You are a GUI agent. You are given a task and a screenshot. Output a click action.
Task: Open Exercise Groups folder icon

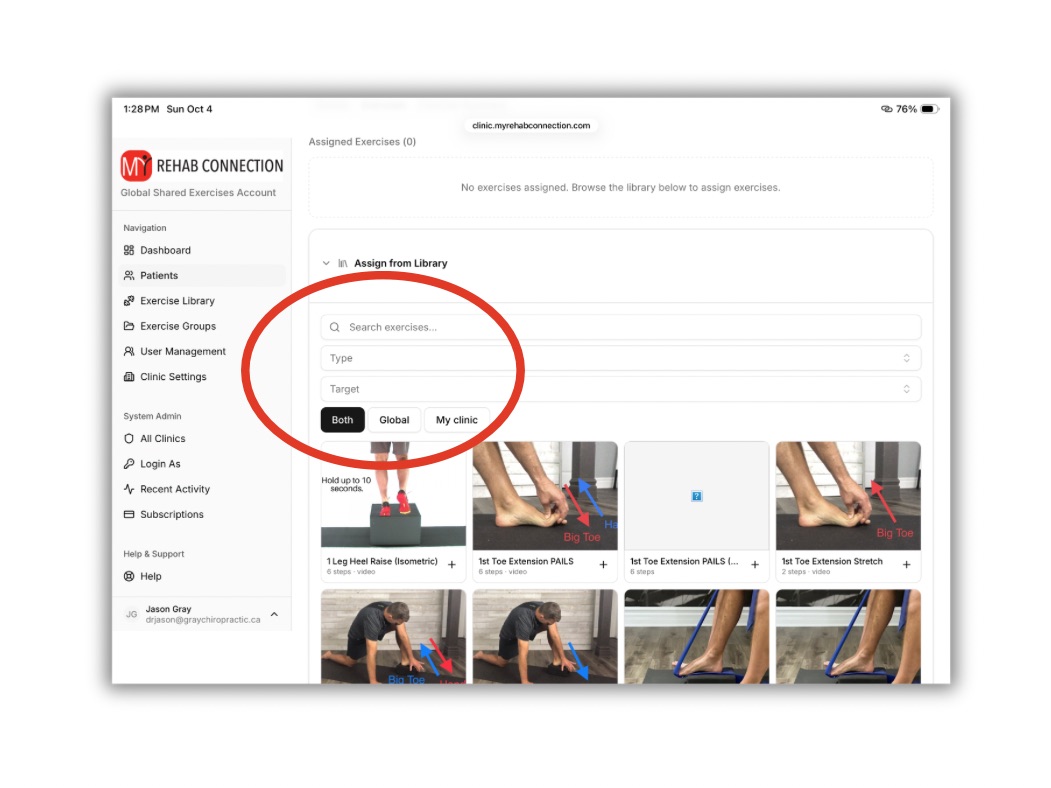tap(129, 326)
